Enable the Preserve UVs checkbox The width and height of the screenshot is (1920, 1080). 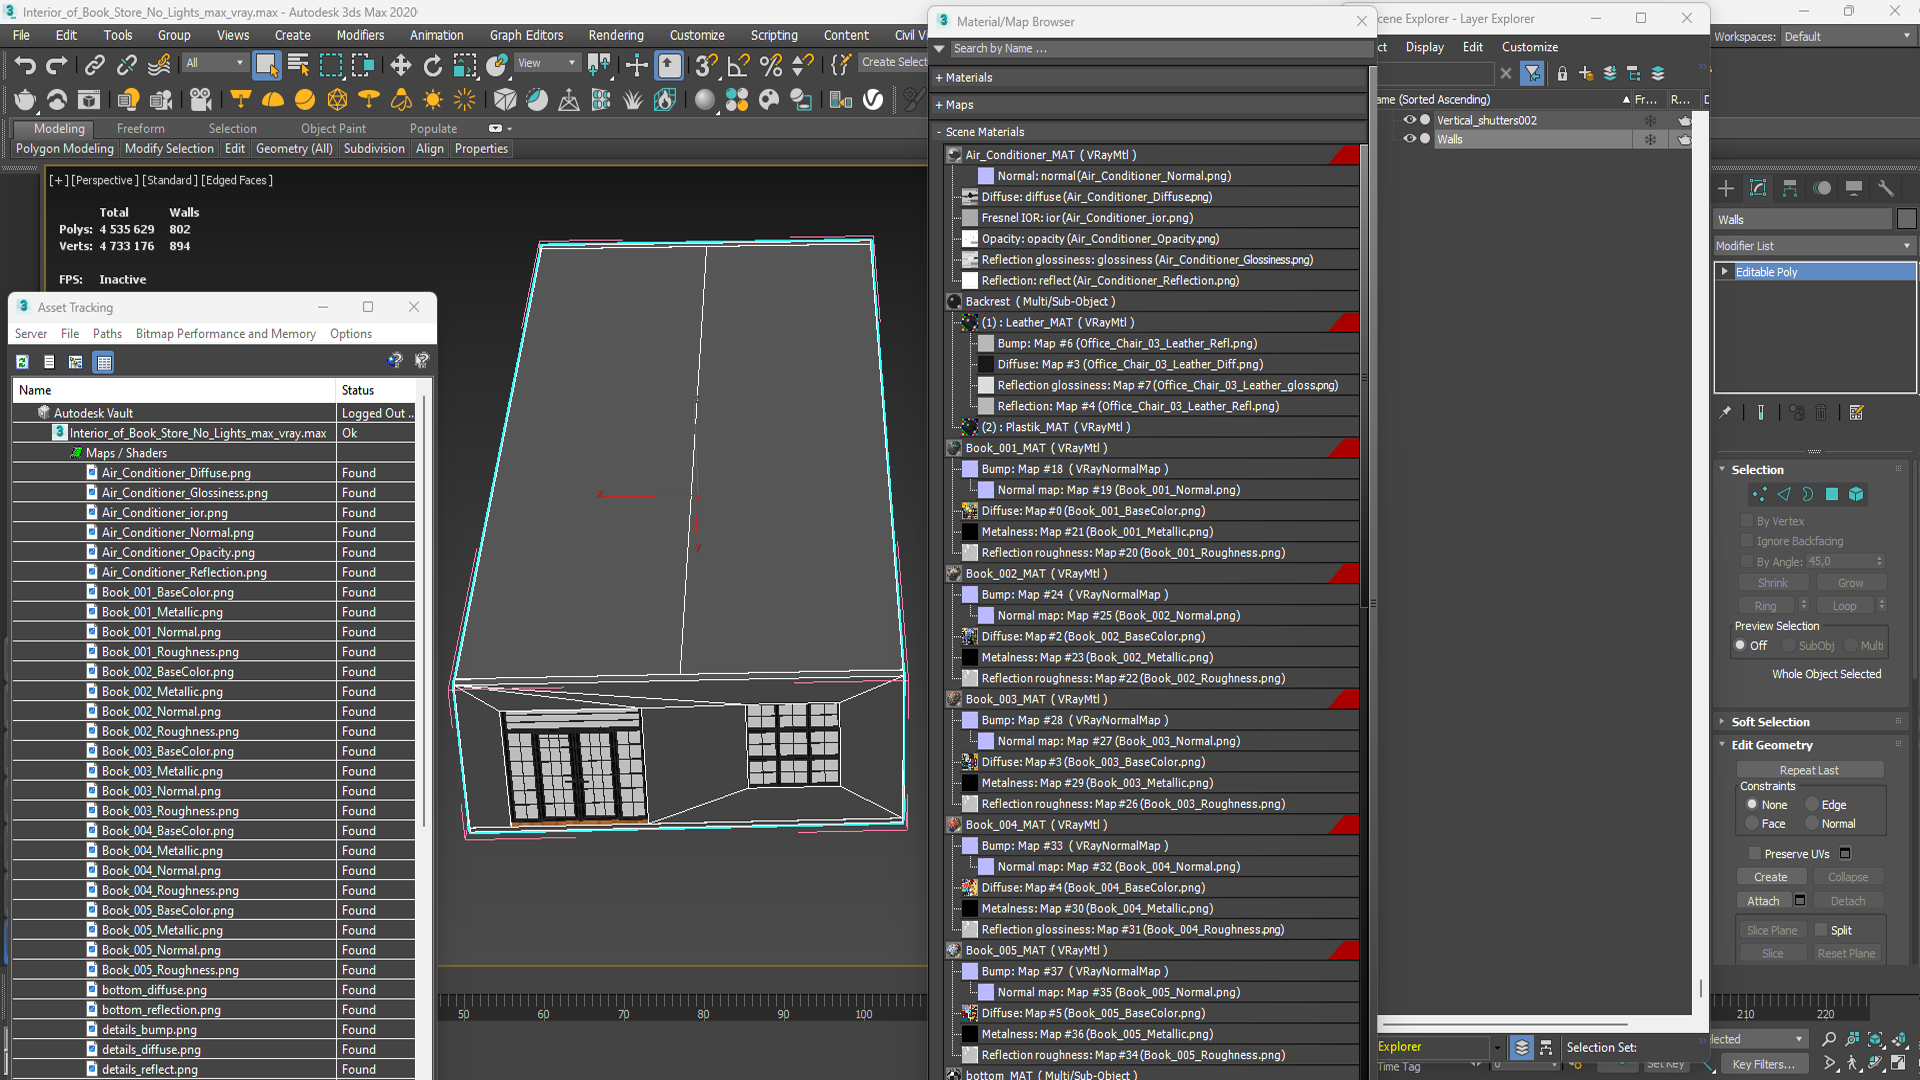tap(1755, 853)
